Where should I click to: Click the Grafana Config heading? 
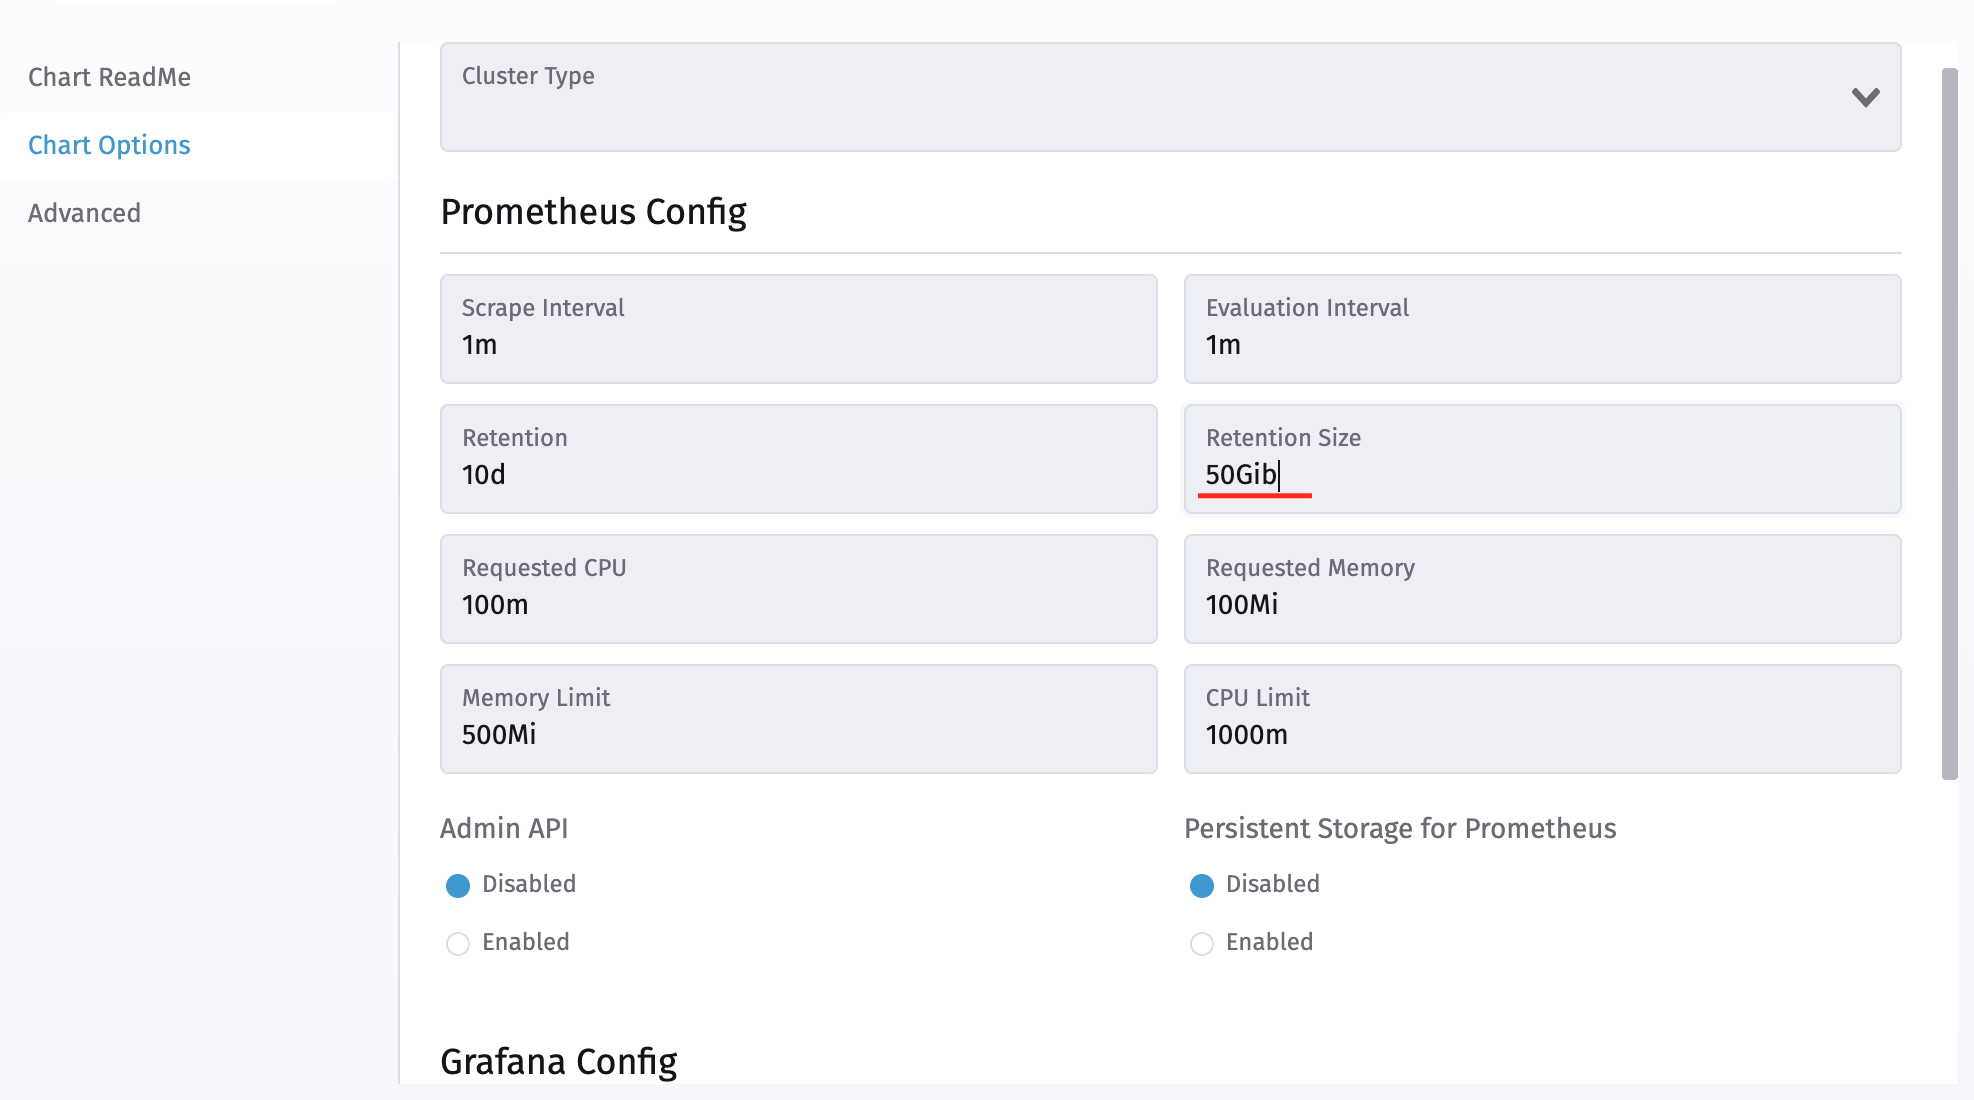click(x=558, y=1061)
